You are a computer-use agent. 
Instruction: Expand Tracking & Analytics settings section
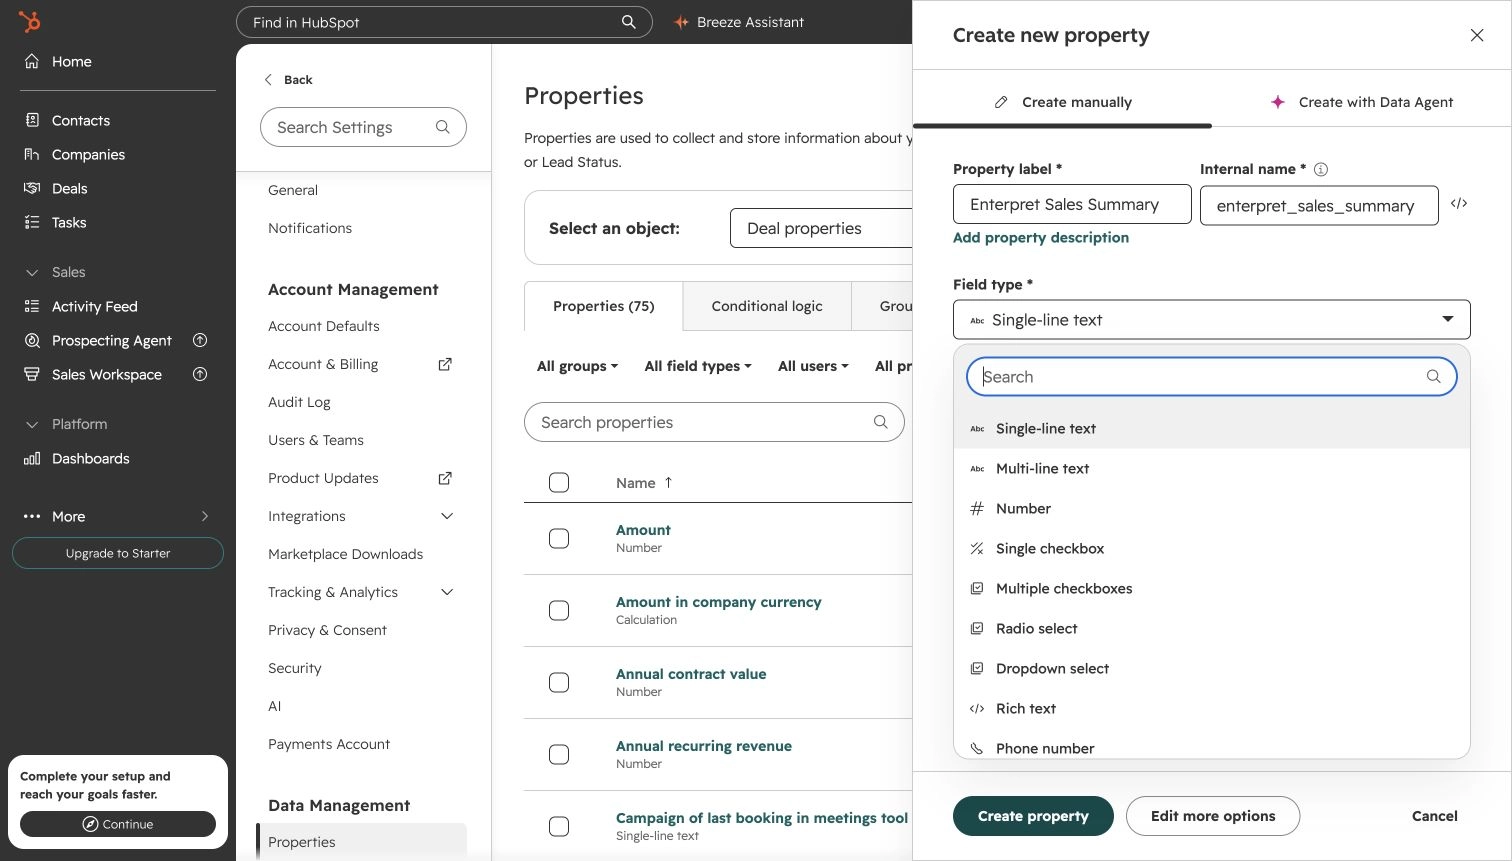(447, 592)
